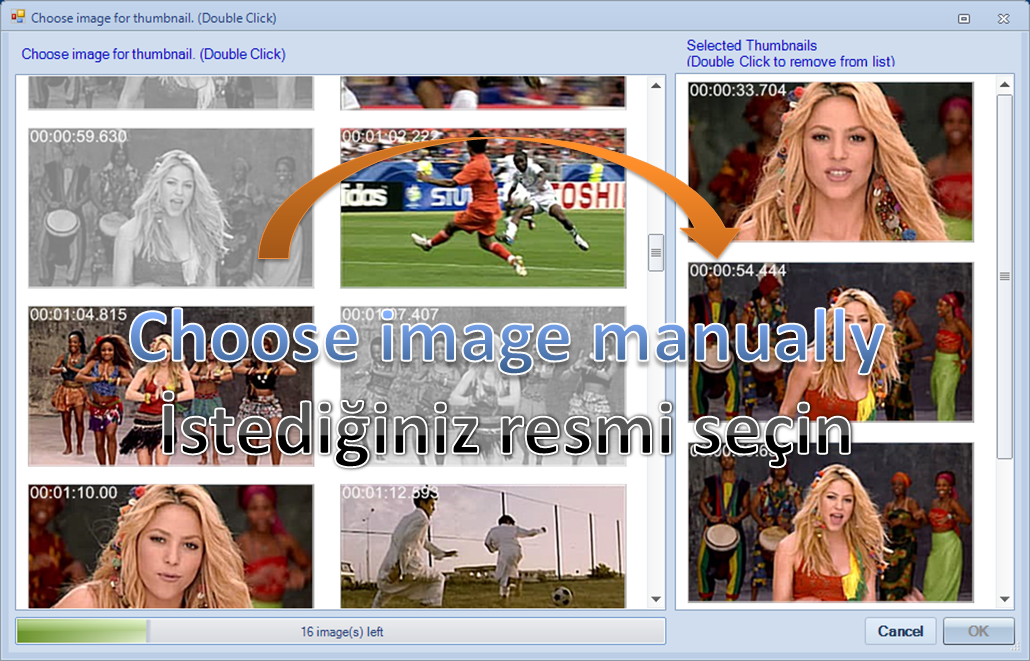Select the faded thumbnail at 00:01:07.407
Viewport: 1030px width, 661px height.
[x=483, y=386]
